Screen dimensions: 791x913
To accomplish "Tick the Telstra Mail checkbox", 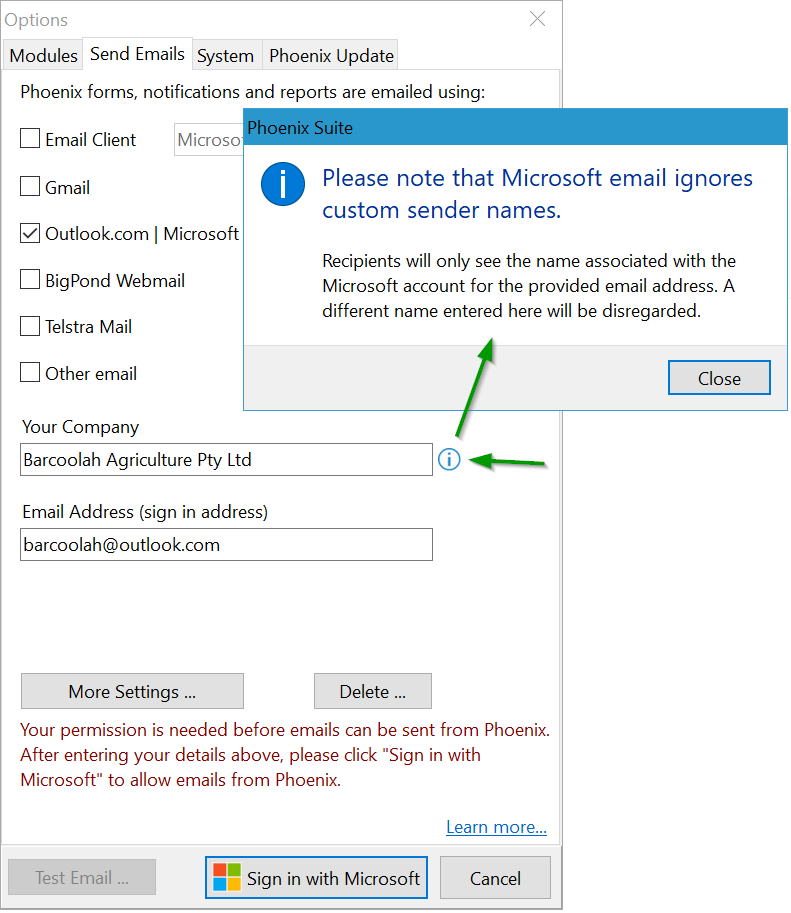I will (30, 326).
